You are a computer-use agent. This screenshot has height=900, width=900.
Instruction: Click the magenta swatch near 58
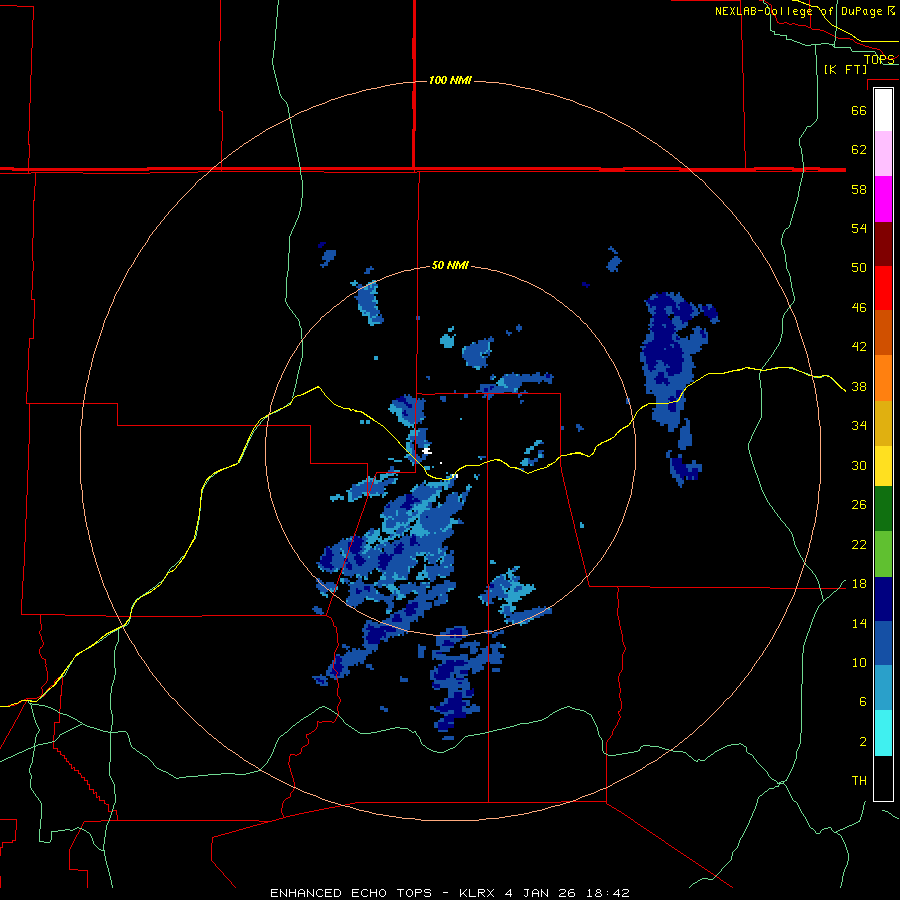coord(883,199)
